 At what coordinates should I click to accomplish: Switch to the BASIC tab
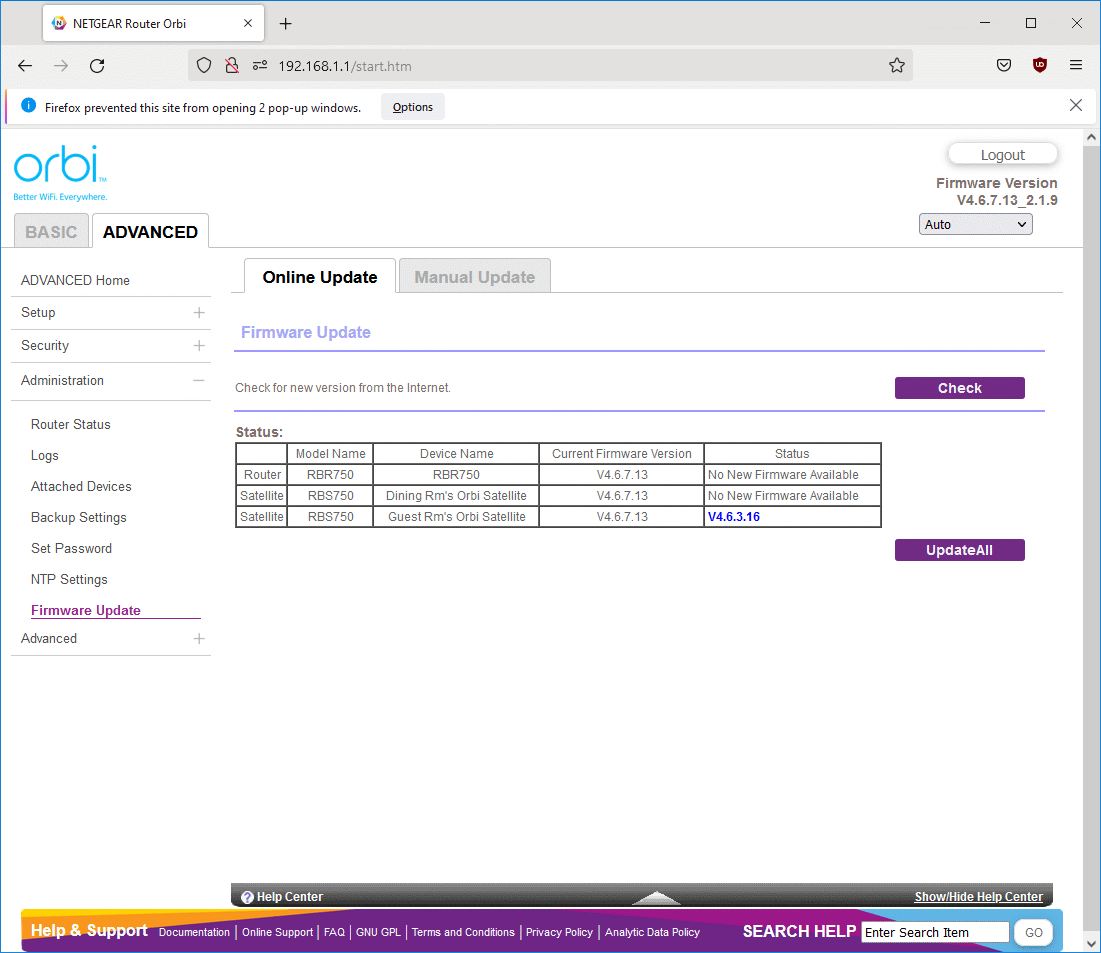51,232
